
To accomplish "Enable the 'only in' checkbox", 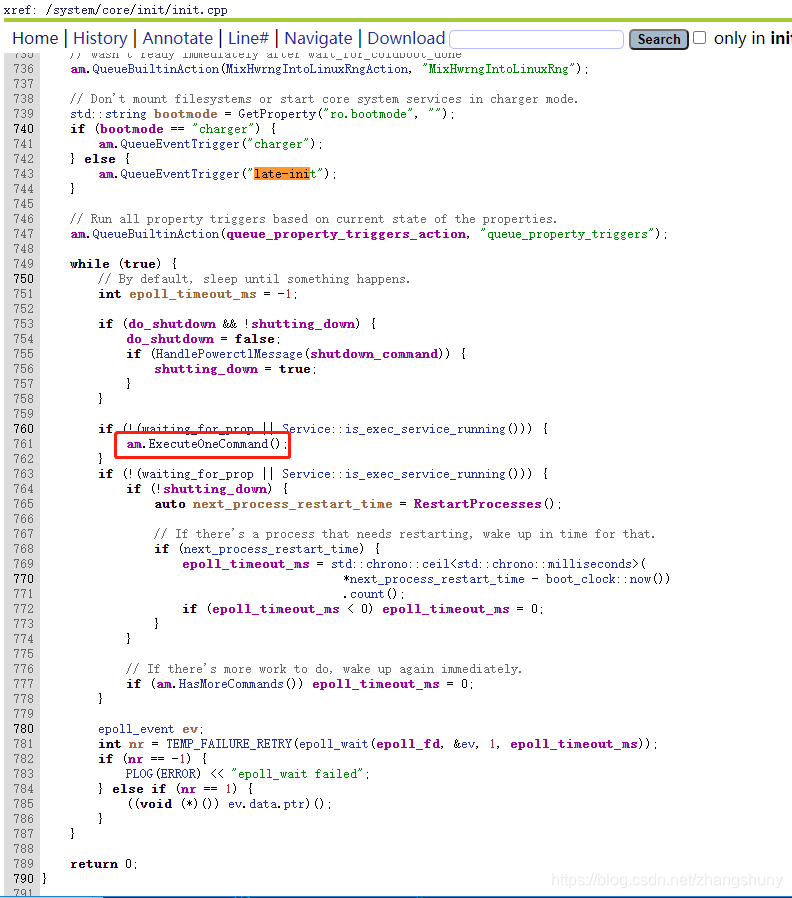I will (699, 38).
